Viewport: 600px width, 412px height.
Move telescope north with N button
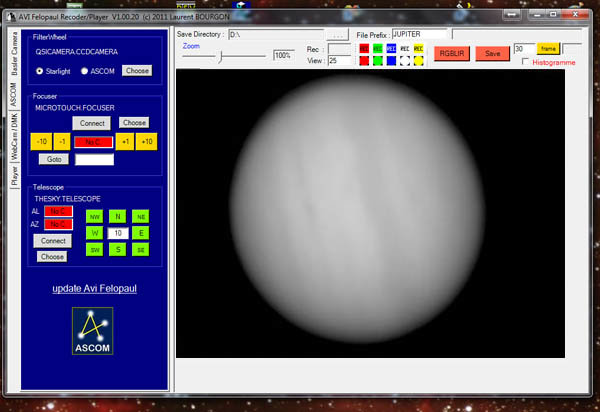117,216
